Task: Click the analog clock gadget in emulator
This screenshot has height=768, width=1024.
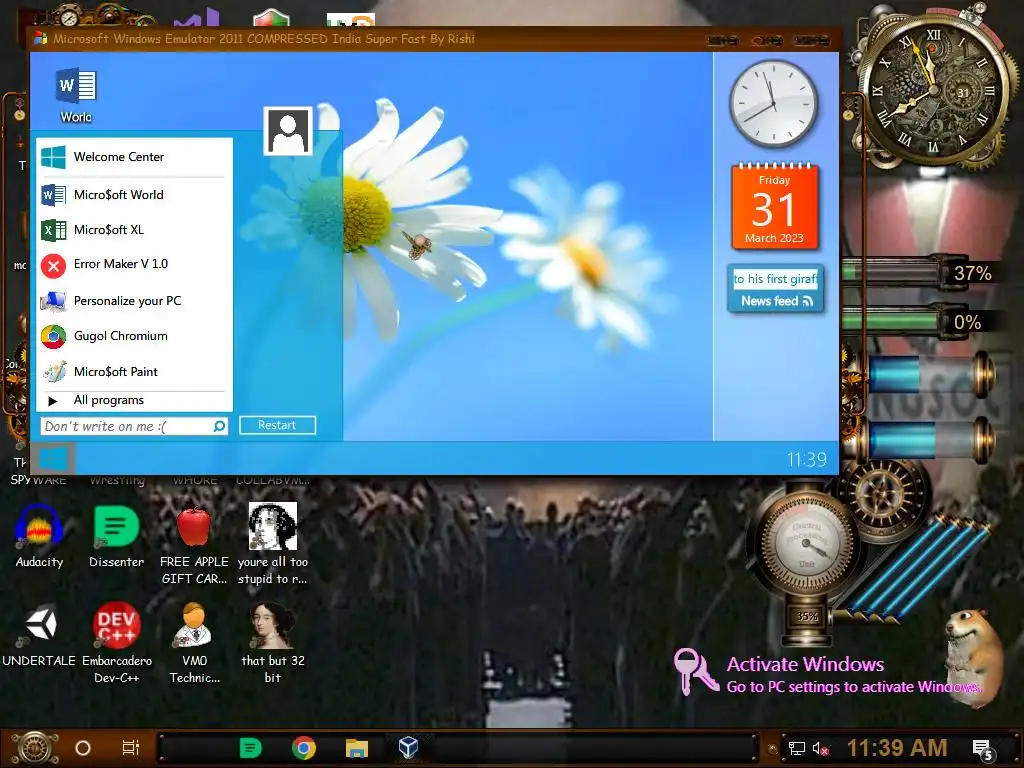Action: point(773,104)
